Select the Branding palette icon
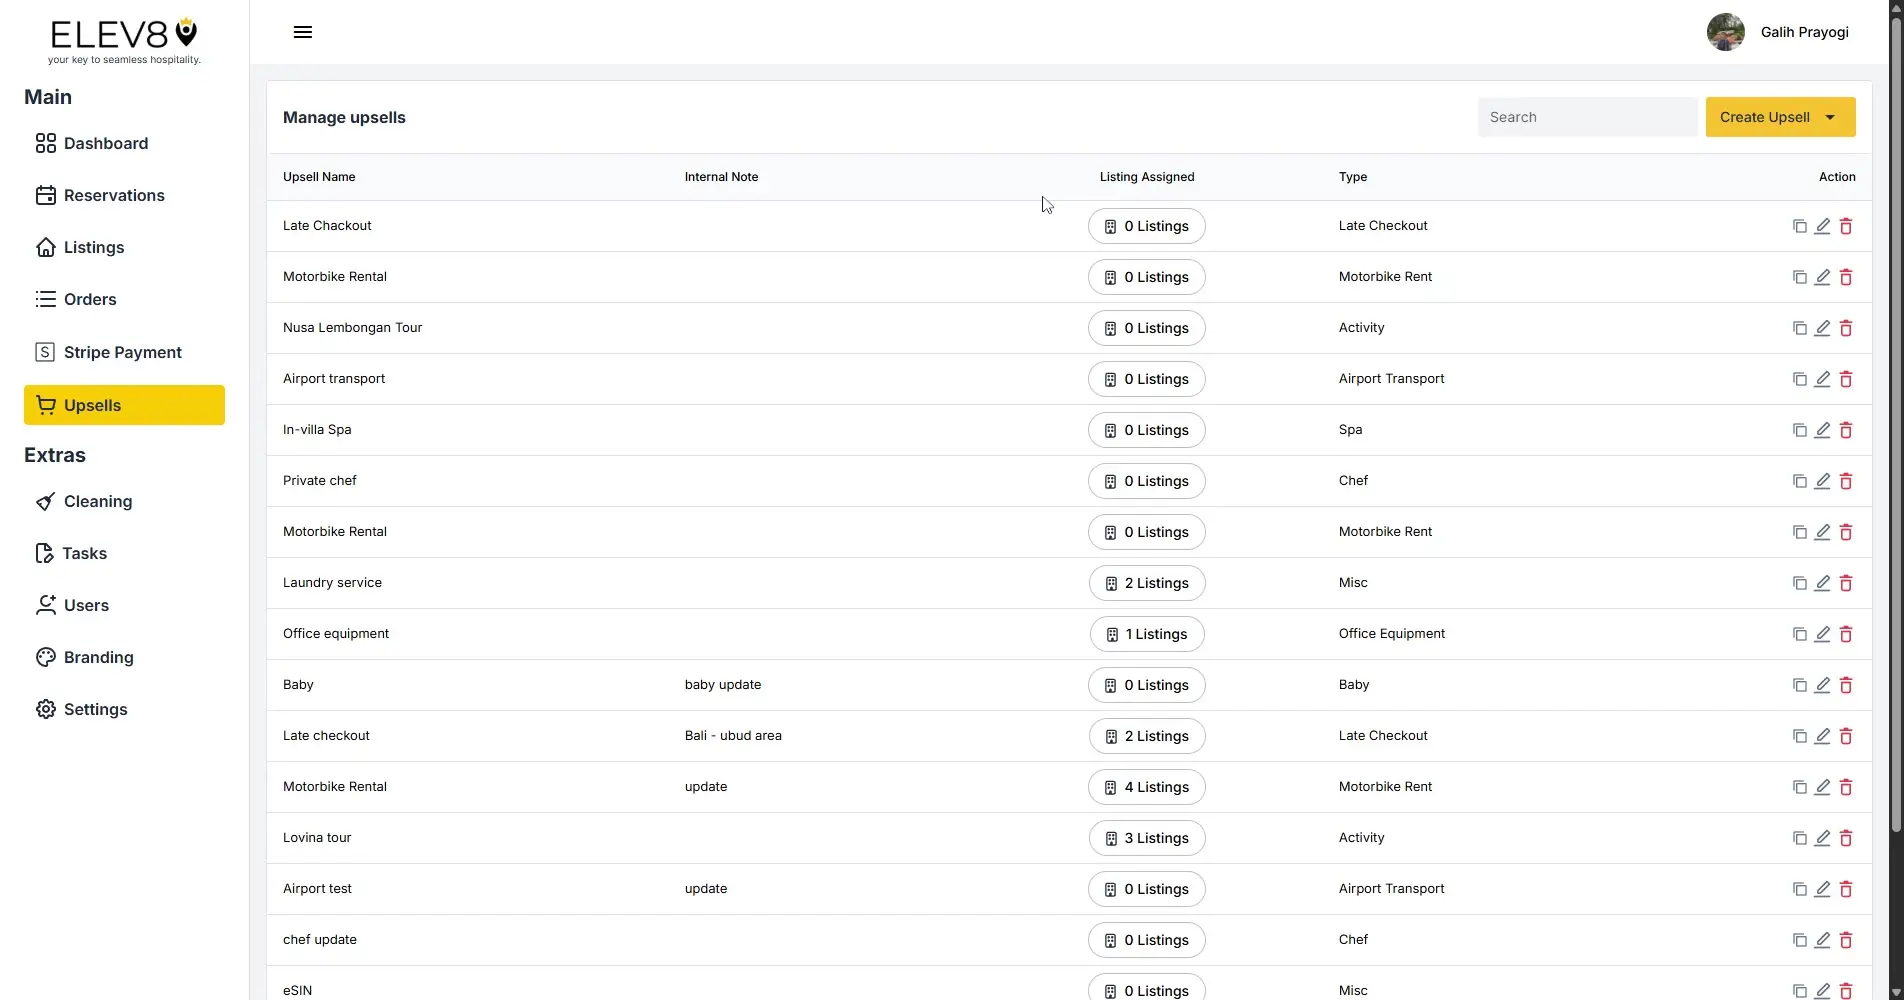Image resolution: width=1904 pixels, height=1000 pixels. click(45, 657)
